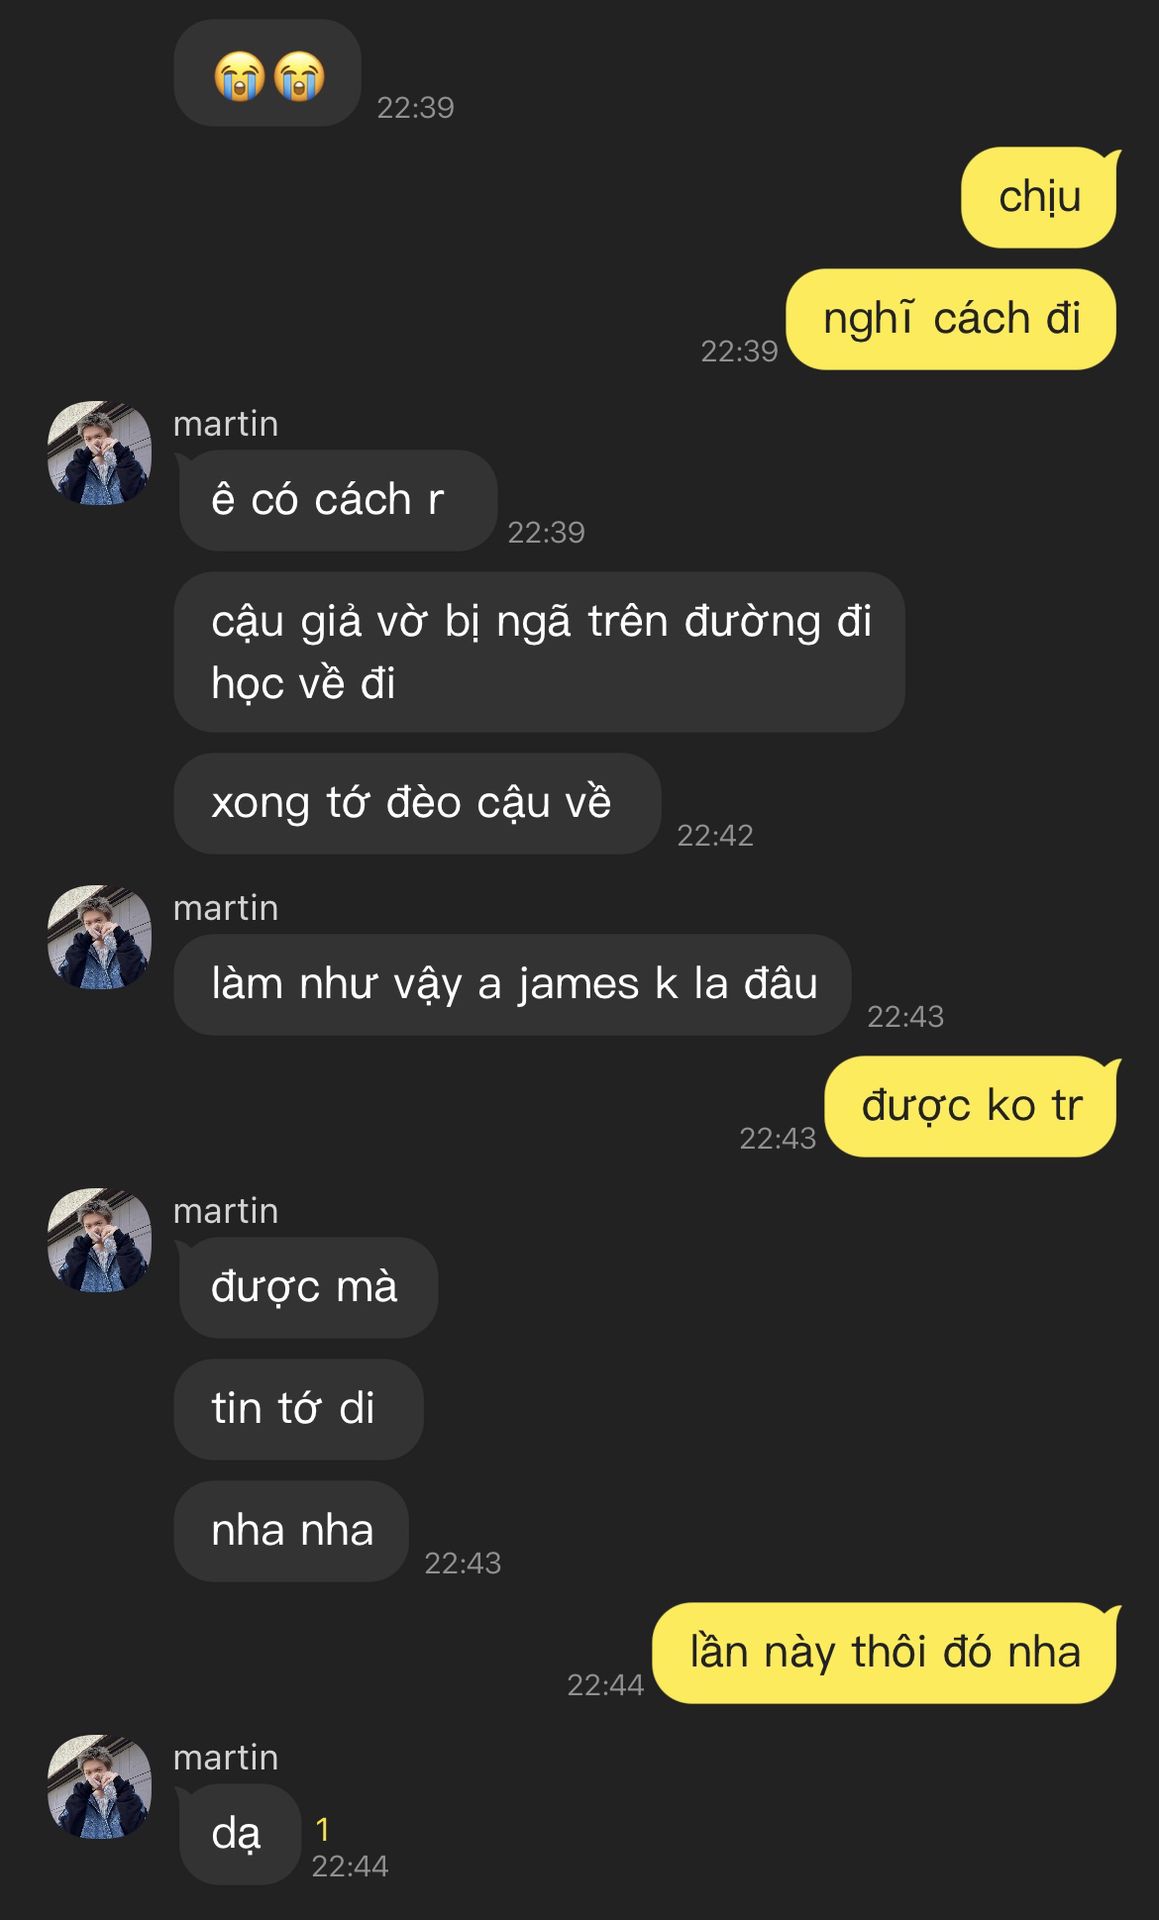This screenshot has width=1159, height=1920.
Task: Open martin's avatar beside 'dạ' message
Action: pyautogui.click(x=100, y=1787)
